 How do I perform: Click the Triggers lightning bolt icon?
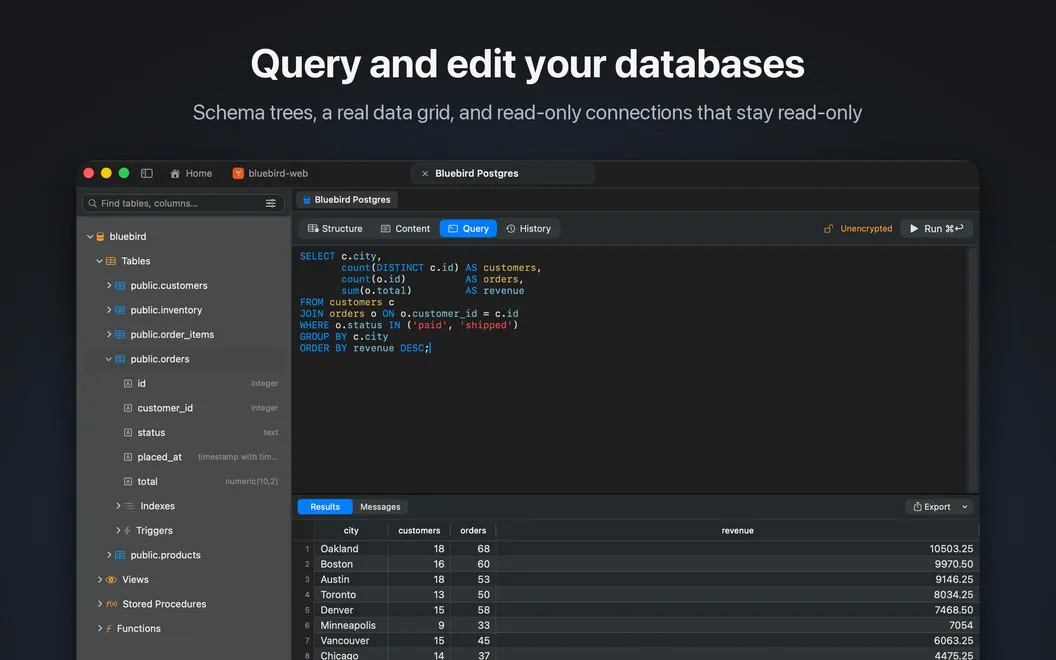[x=127, y=531]
